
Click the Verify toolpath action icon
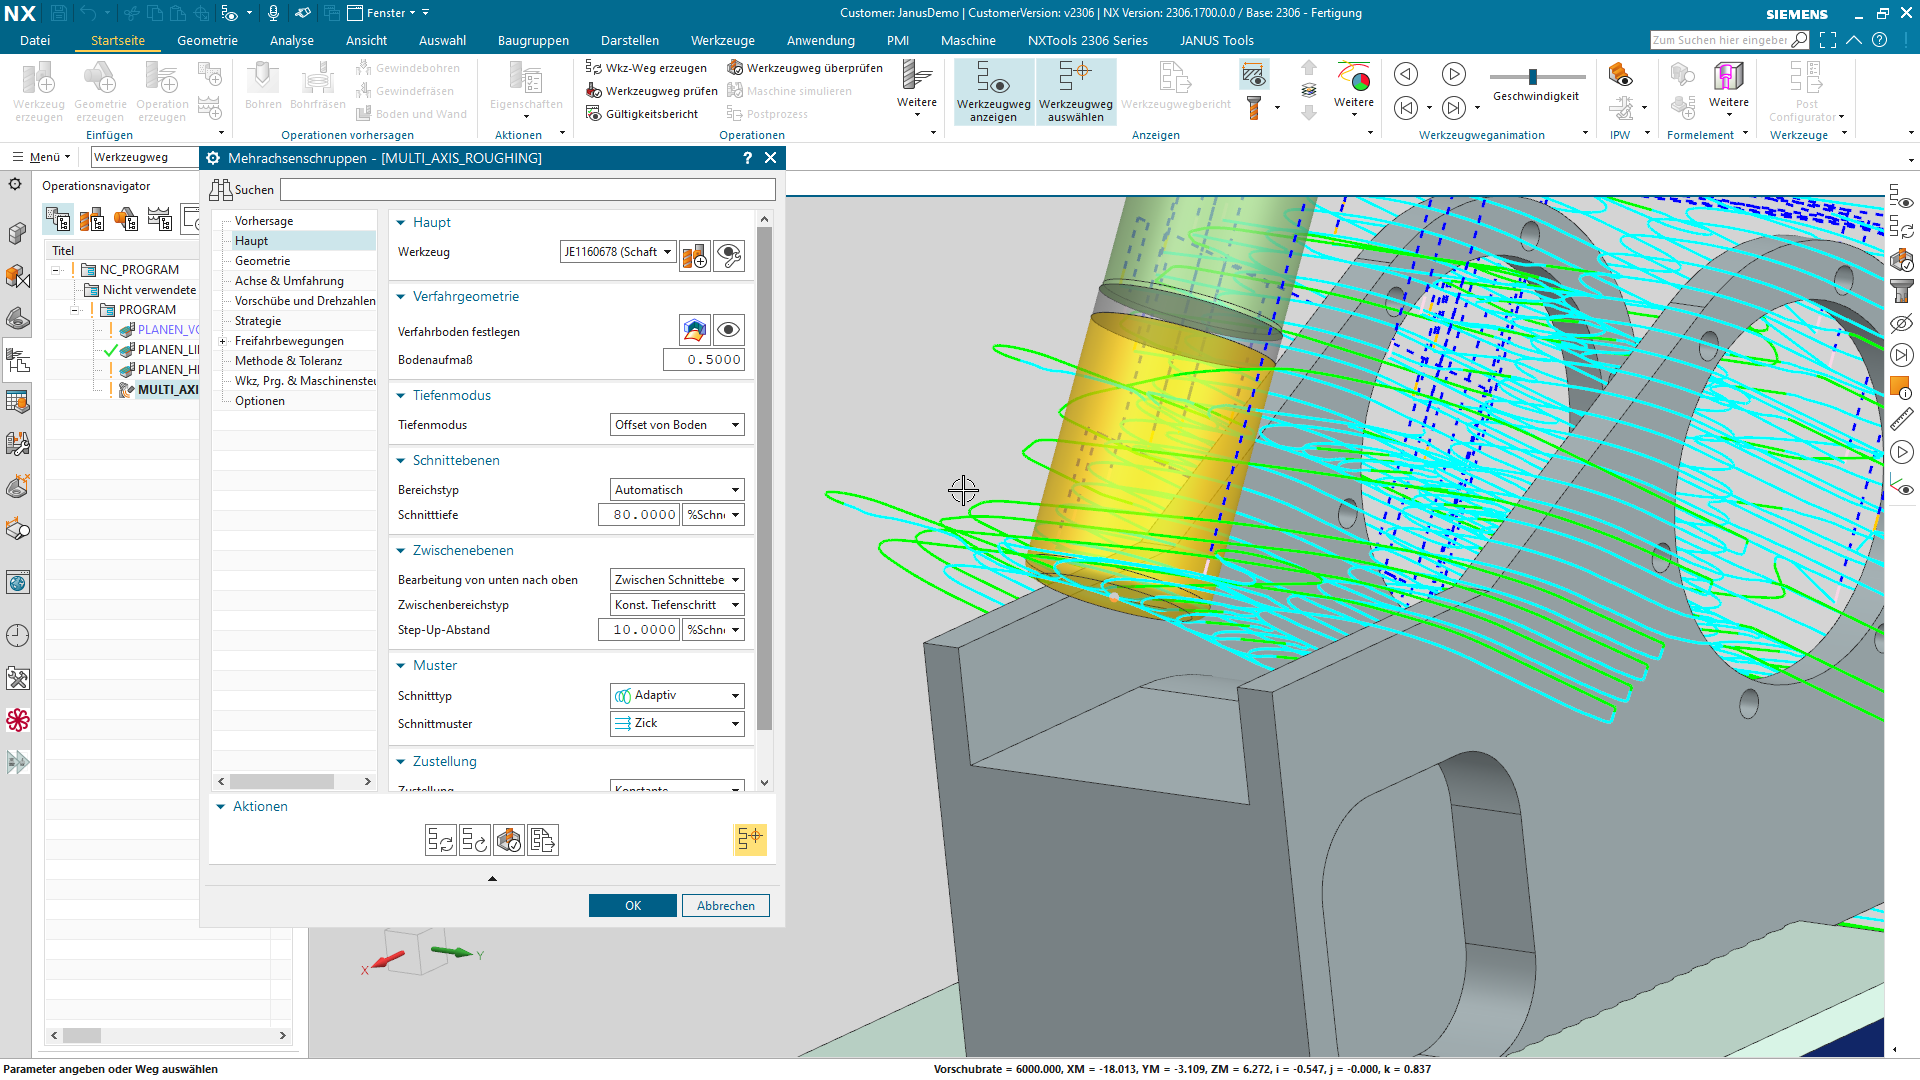click(x=508, y=840)
